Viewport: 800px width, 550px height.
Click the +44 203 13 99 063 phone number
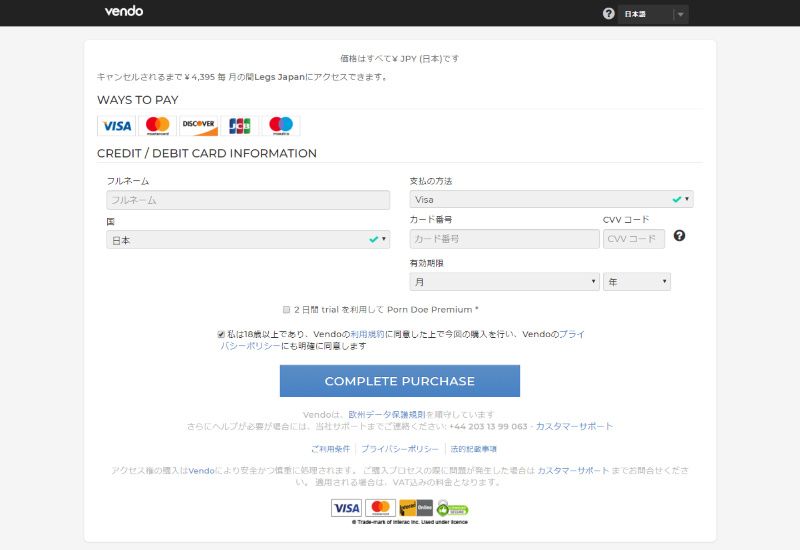(x=488, y=427)
